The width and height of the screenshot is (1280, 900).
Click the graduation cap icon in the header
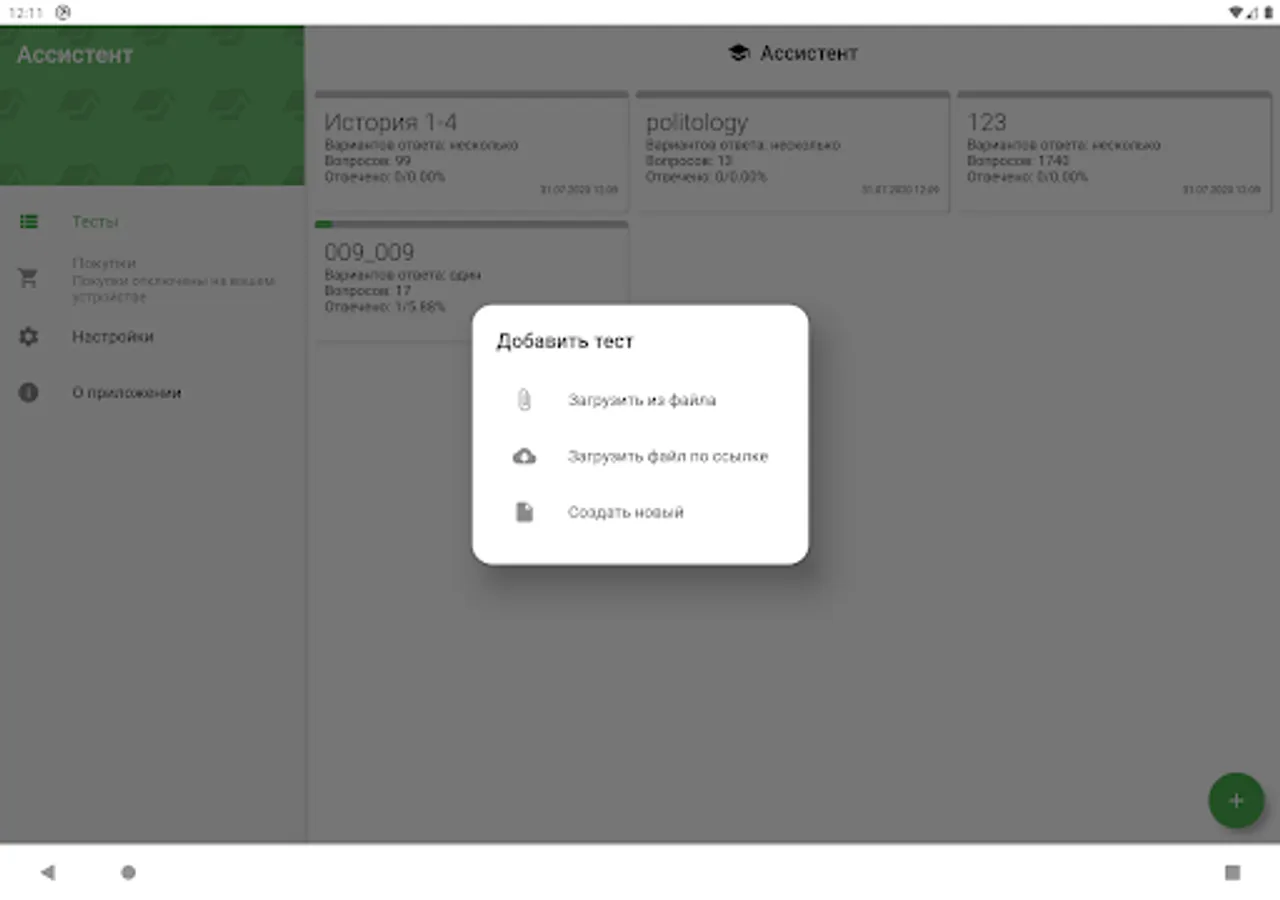pos(739,53)
